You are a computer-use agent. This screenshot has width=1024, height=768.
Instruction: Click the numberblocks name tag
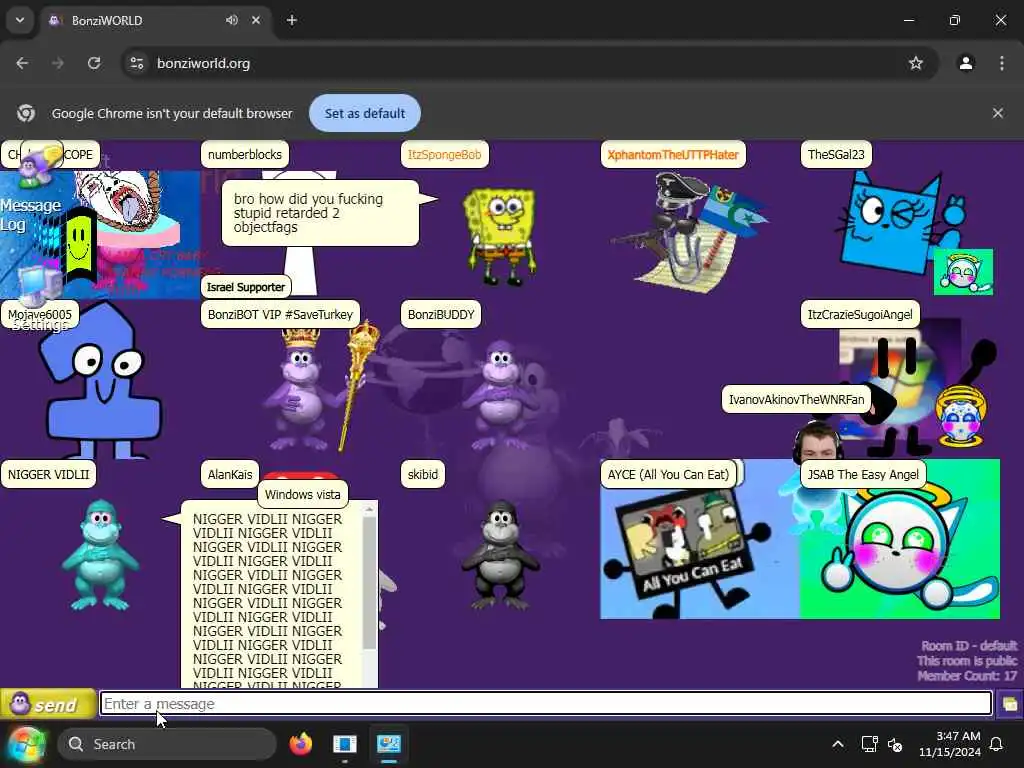(x=245, y=155)
